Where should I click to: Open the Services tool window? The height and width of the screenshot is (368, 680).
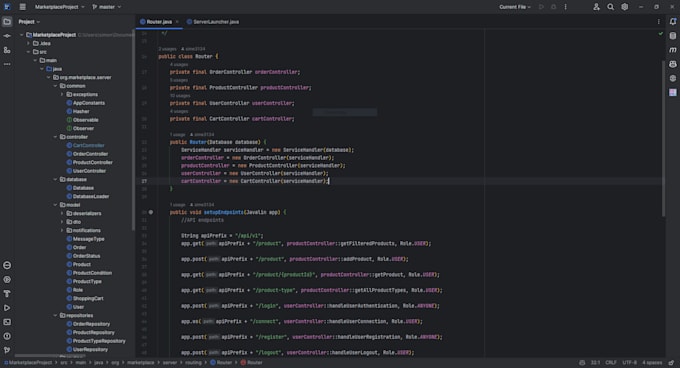coord(7,280)
